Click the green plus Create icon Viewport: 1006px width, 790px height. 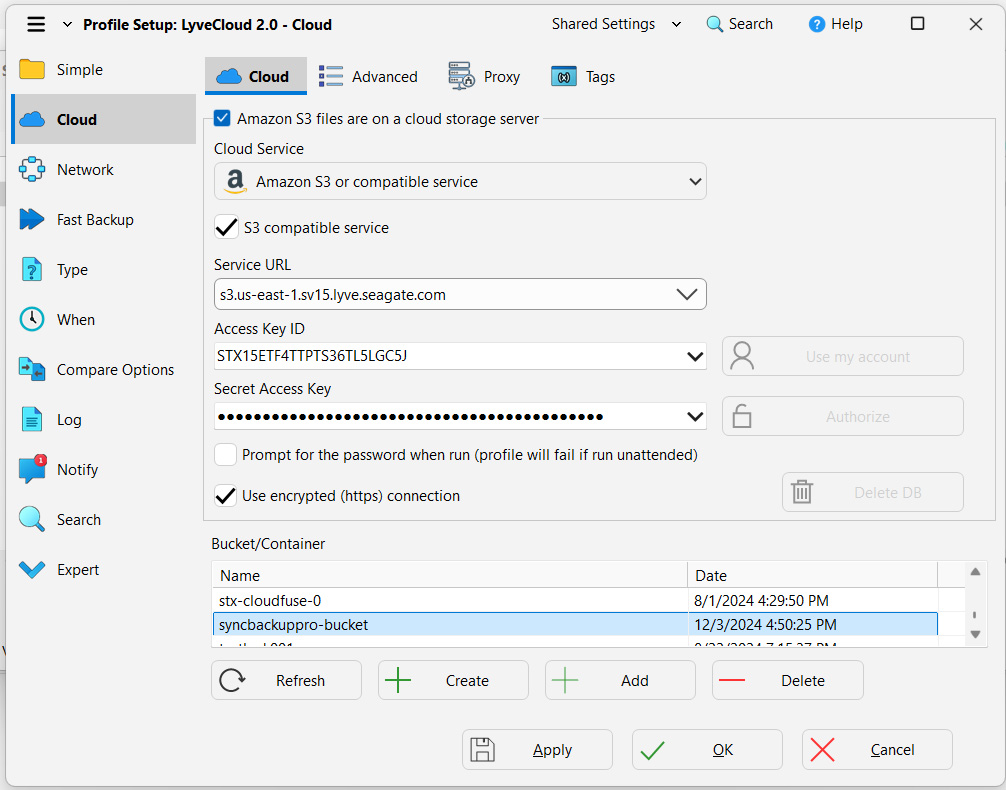(398, 680)
